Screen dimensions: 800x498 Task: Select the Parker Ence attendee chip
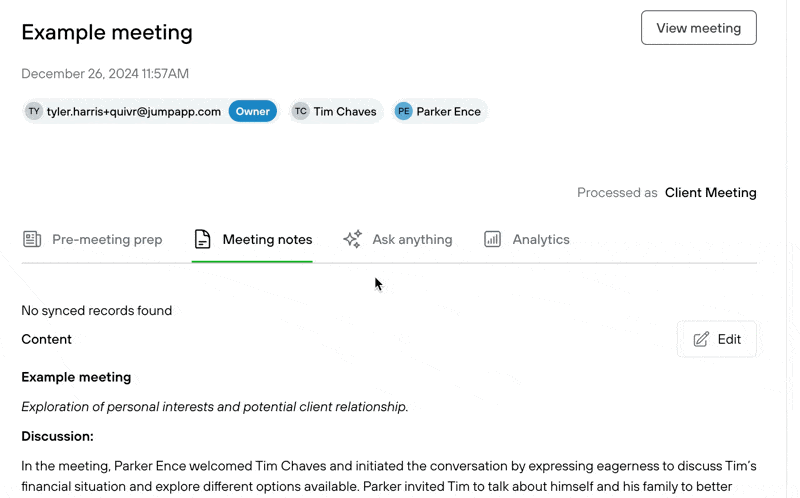coord(440,111)
